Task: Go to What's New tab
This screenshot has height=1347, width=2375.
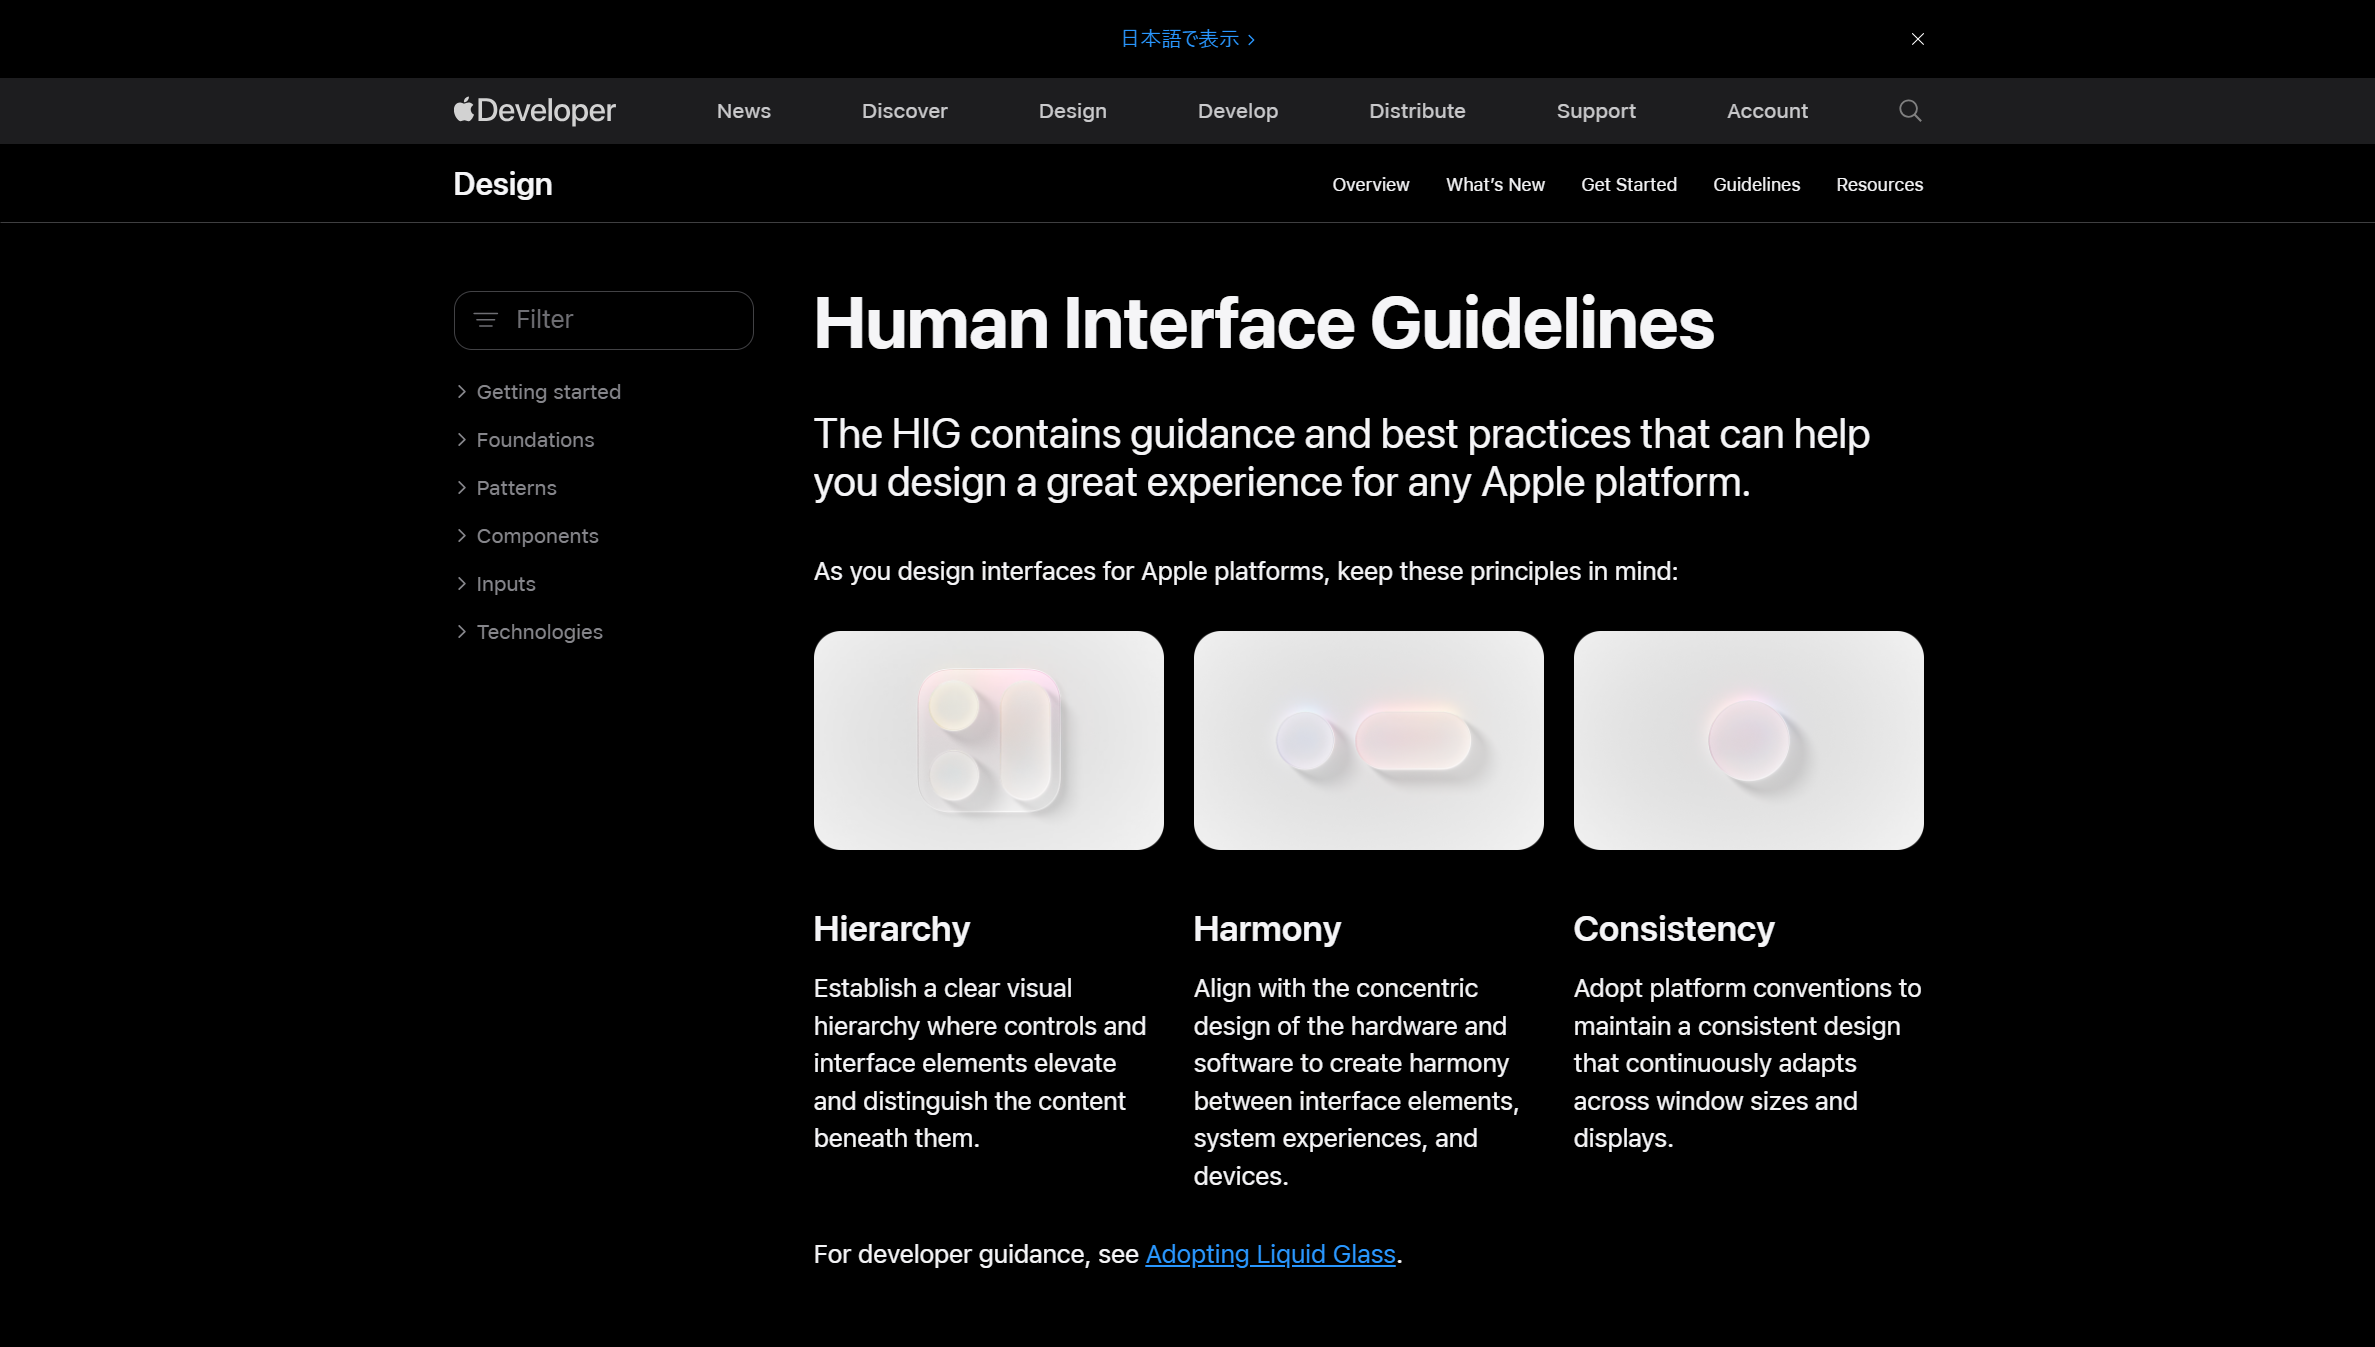Action: click(1494, 185)
